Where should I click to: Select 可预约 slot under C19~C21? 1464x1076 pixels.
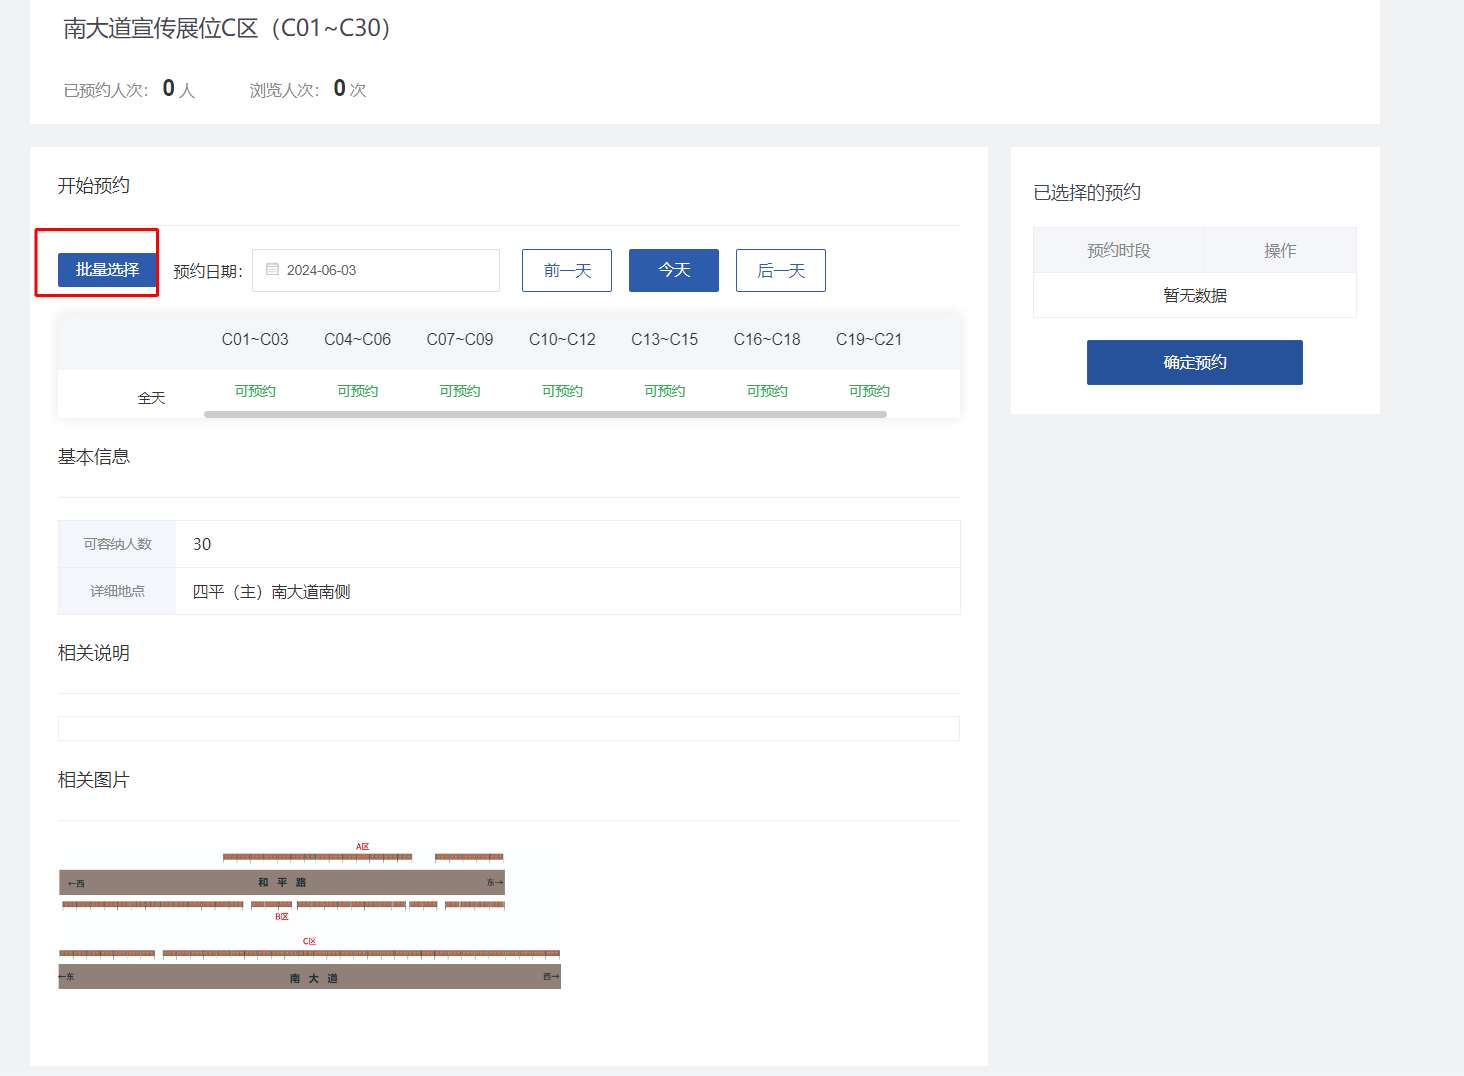click(x=869, y=391)
